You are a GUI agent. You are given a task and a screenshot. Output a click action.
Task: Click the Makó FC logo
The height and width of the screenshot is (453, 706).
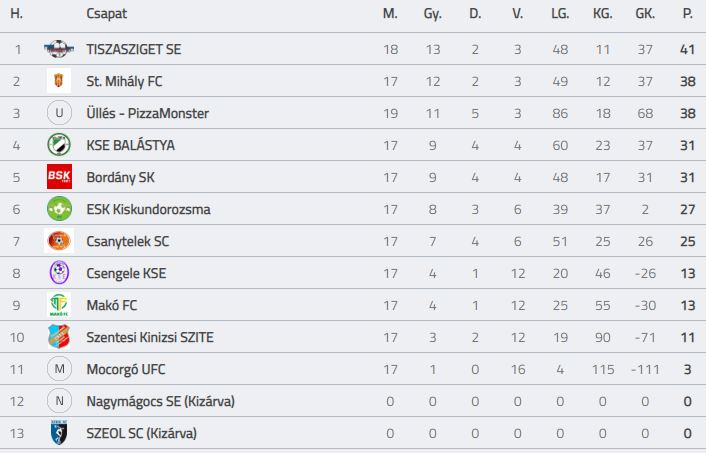point(59,305)
